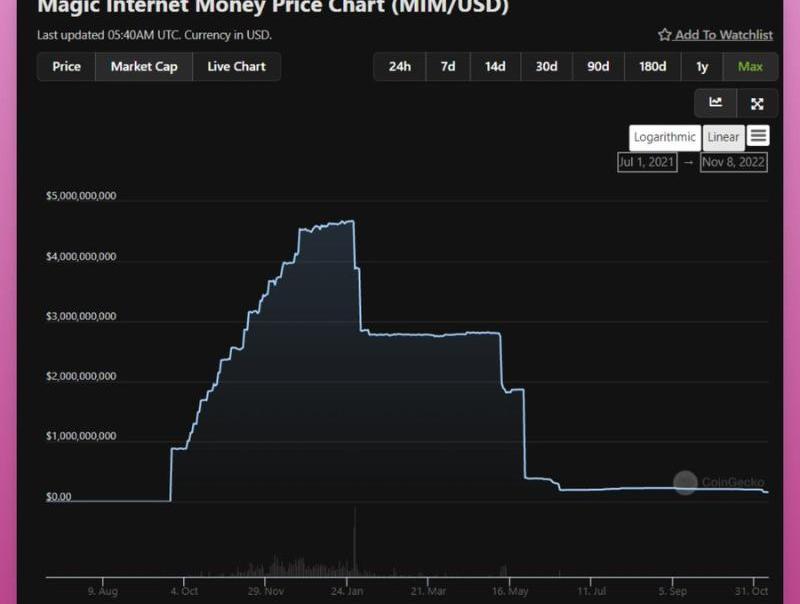Click the 29. Nov timeline label
800x604 pixels.
click(265, 591)
